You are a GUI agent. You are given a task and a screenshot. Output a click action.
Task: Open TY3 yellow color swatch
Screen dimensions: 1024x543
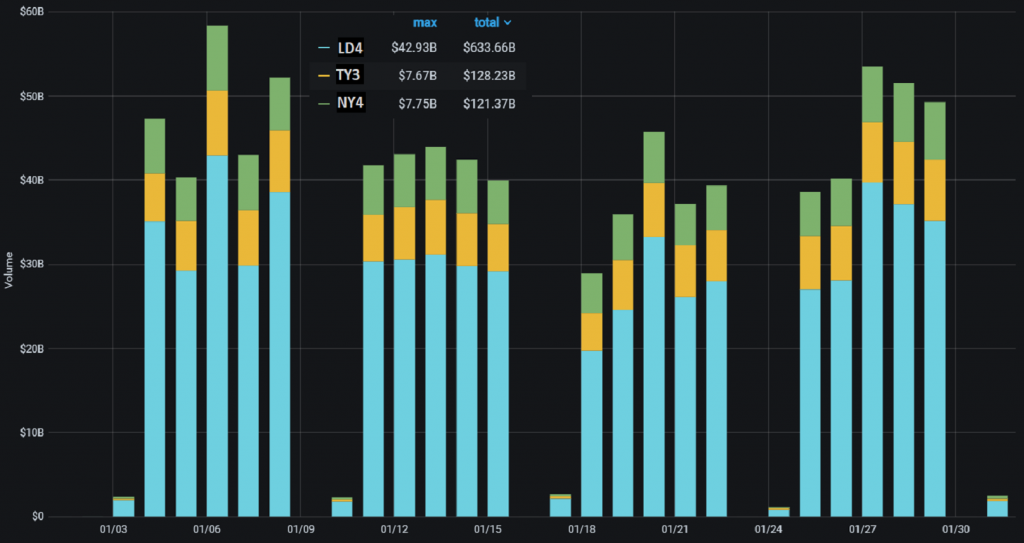[x=323, y=76]
